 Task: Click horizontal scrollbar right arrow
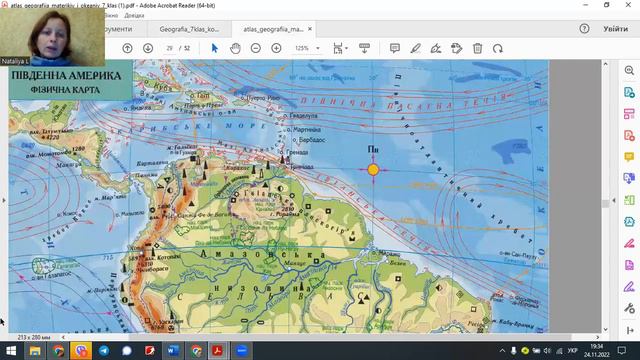click(x=598, y=338)
